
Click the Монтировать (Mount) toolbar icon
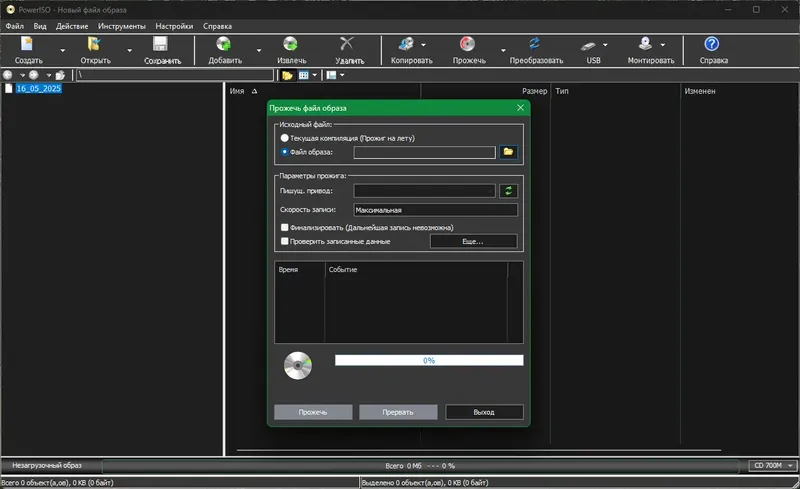pyautogui.click(x=645, y=44)
